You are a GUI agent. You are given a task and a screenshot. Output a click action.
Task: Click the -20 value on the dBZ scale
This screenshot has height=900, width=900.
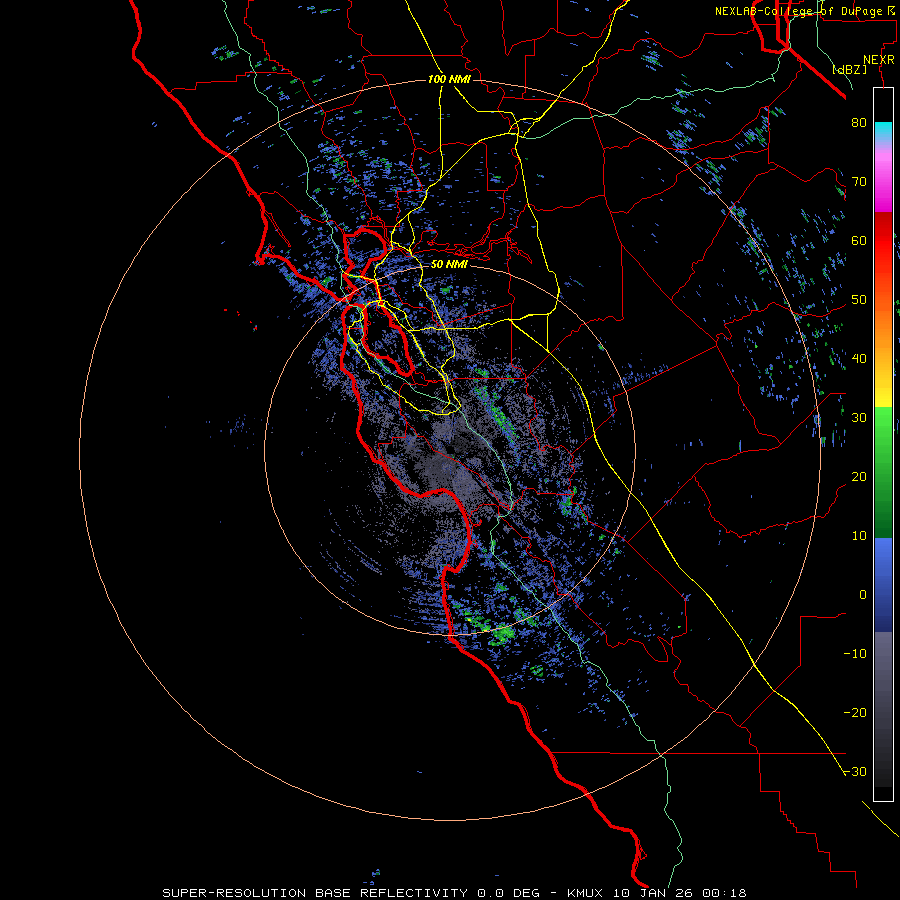(x=855, y=713)
